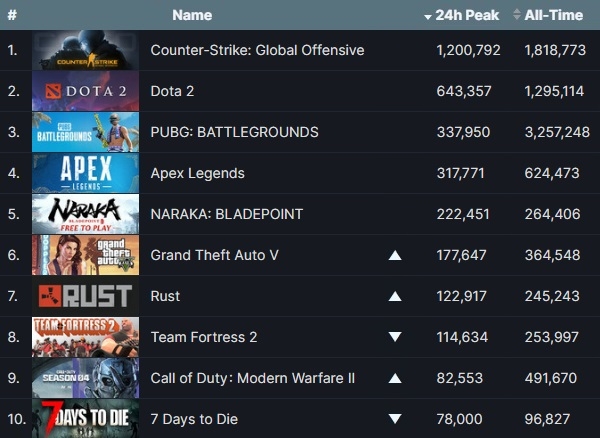
Task: Open the Apex Legends logo image
Action: point(84,173)
